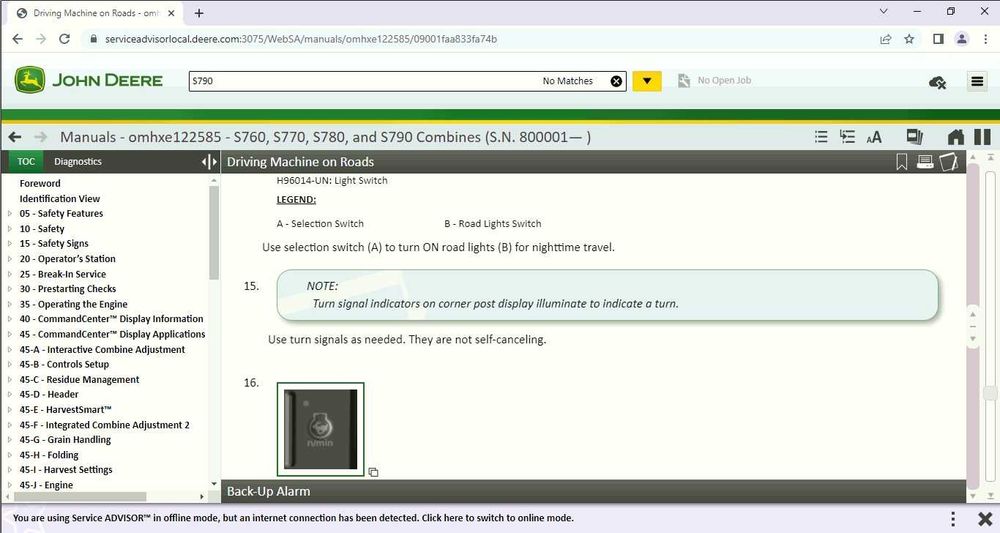This screenshot has height=533, width=1000.
Task: Clear the S790 search field
Action: click(x=616, y=81)
